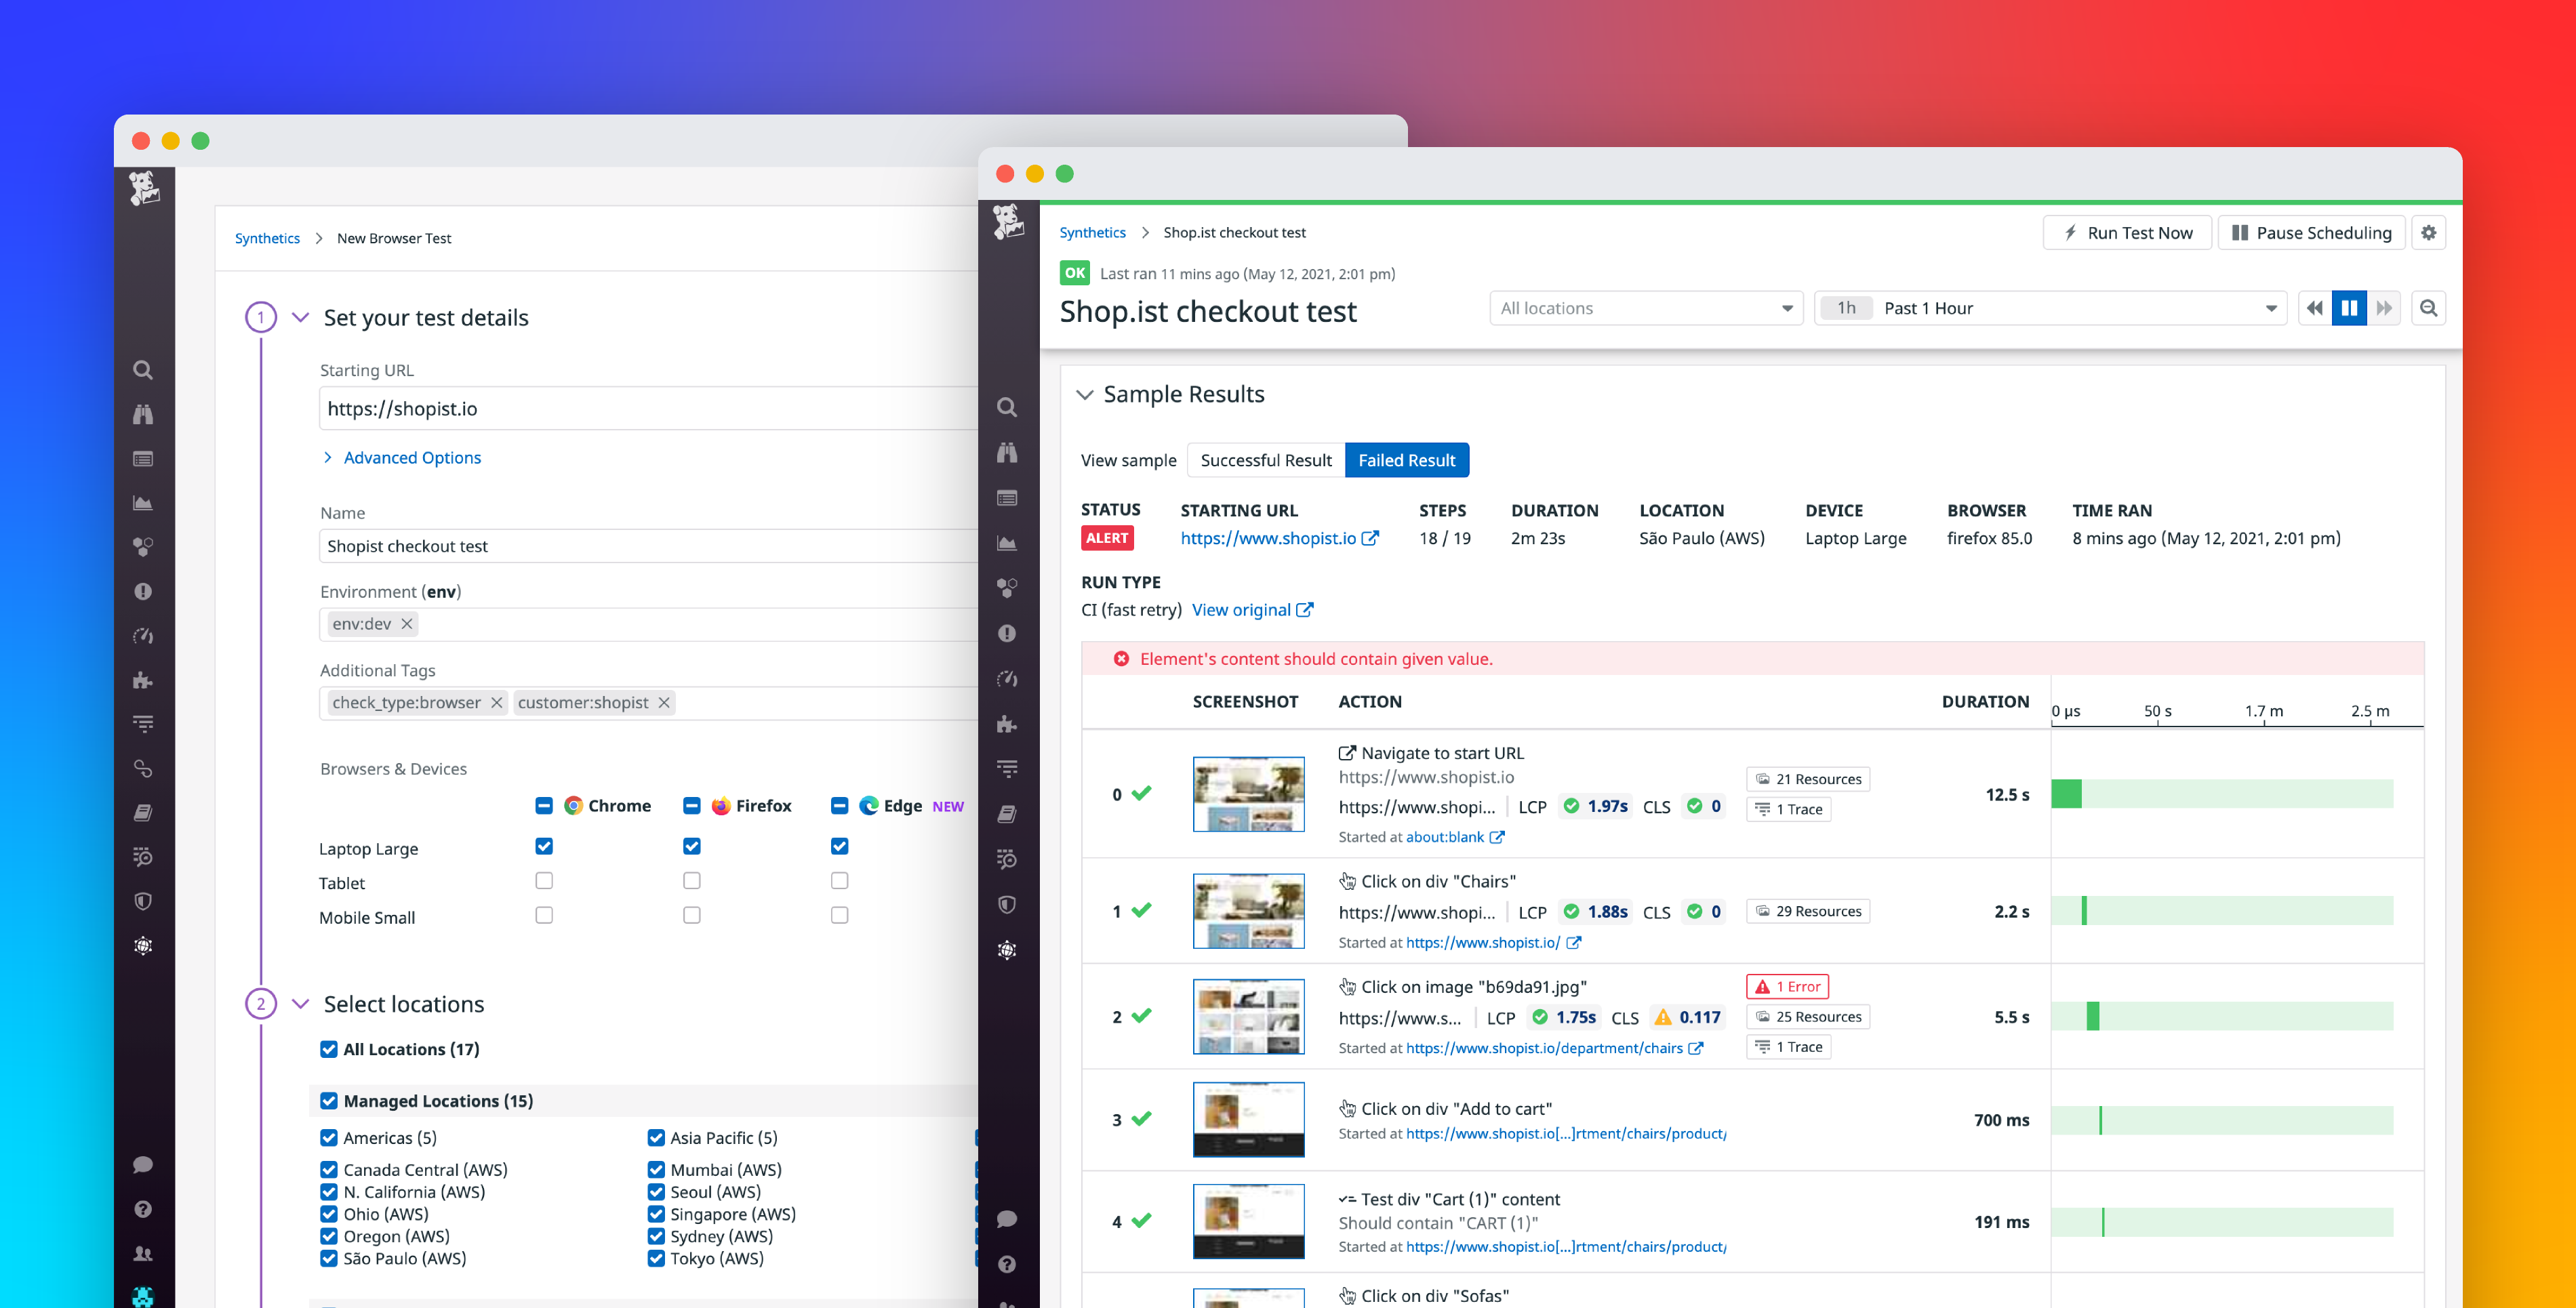Switch to the Successful Result tab
This screenshot has height=1308, width=2576.
[x=1265, y=460]
